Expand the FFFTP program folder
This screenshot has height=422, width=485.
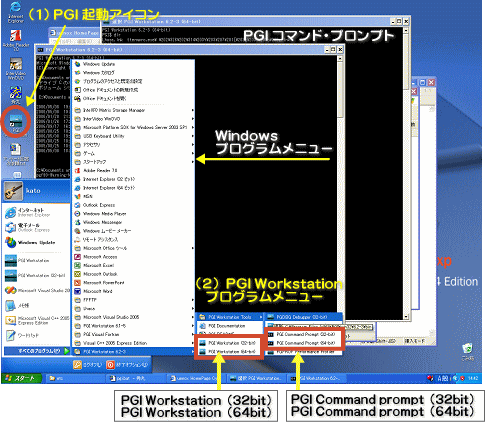(x=133, y=300)
